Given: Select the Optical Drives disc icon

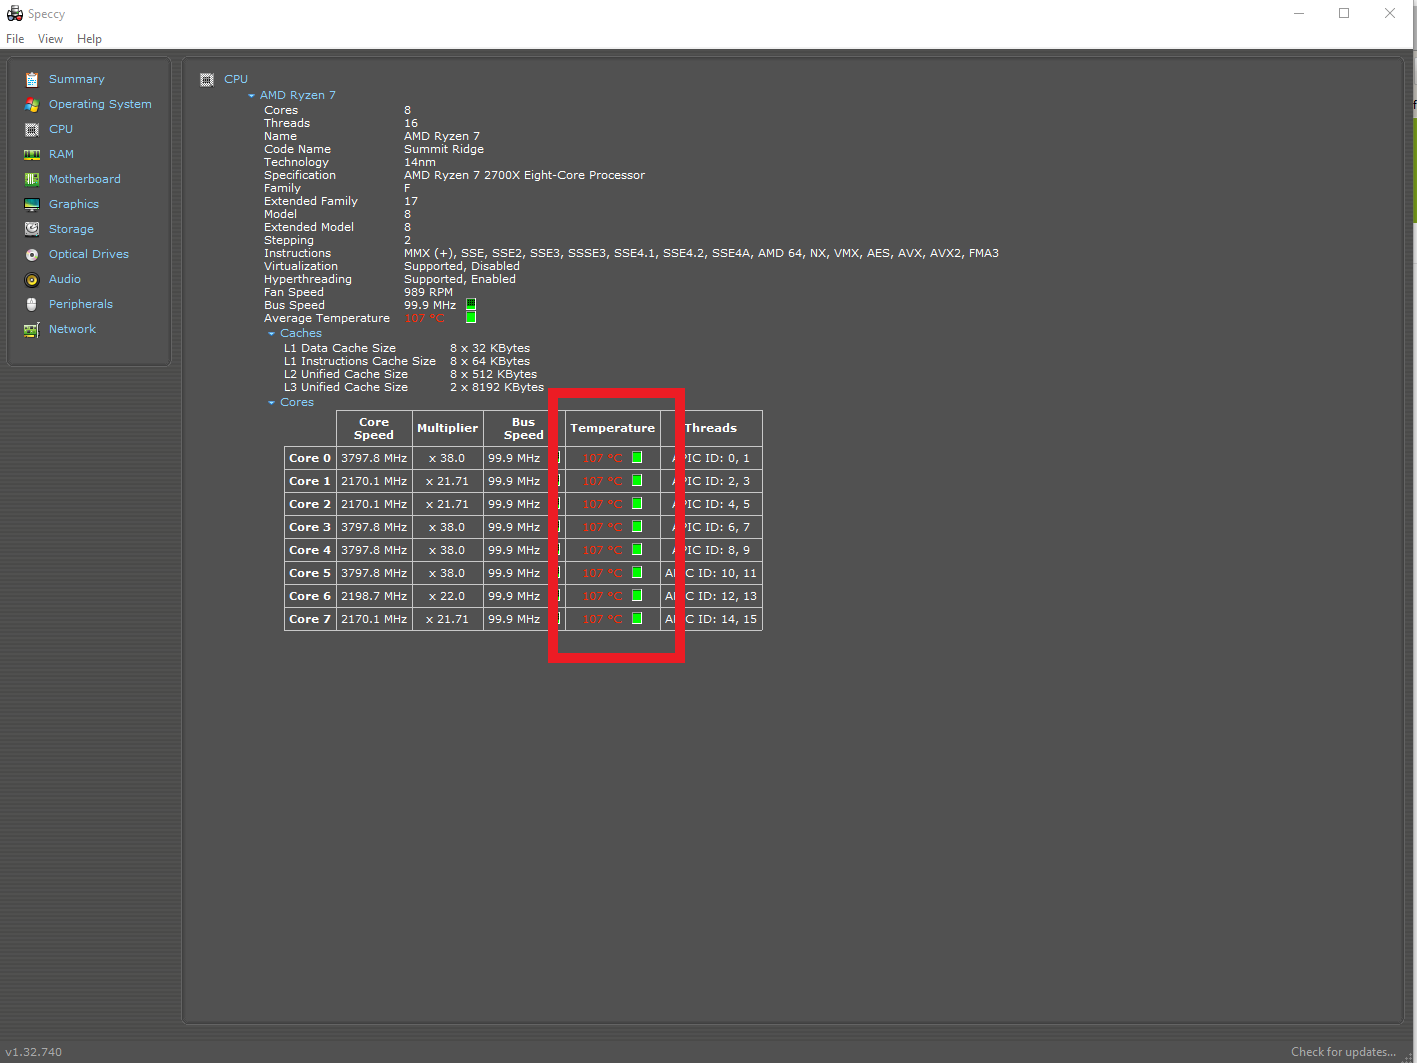Looking at the screenshot, I should (x=33, y=254).
